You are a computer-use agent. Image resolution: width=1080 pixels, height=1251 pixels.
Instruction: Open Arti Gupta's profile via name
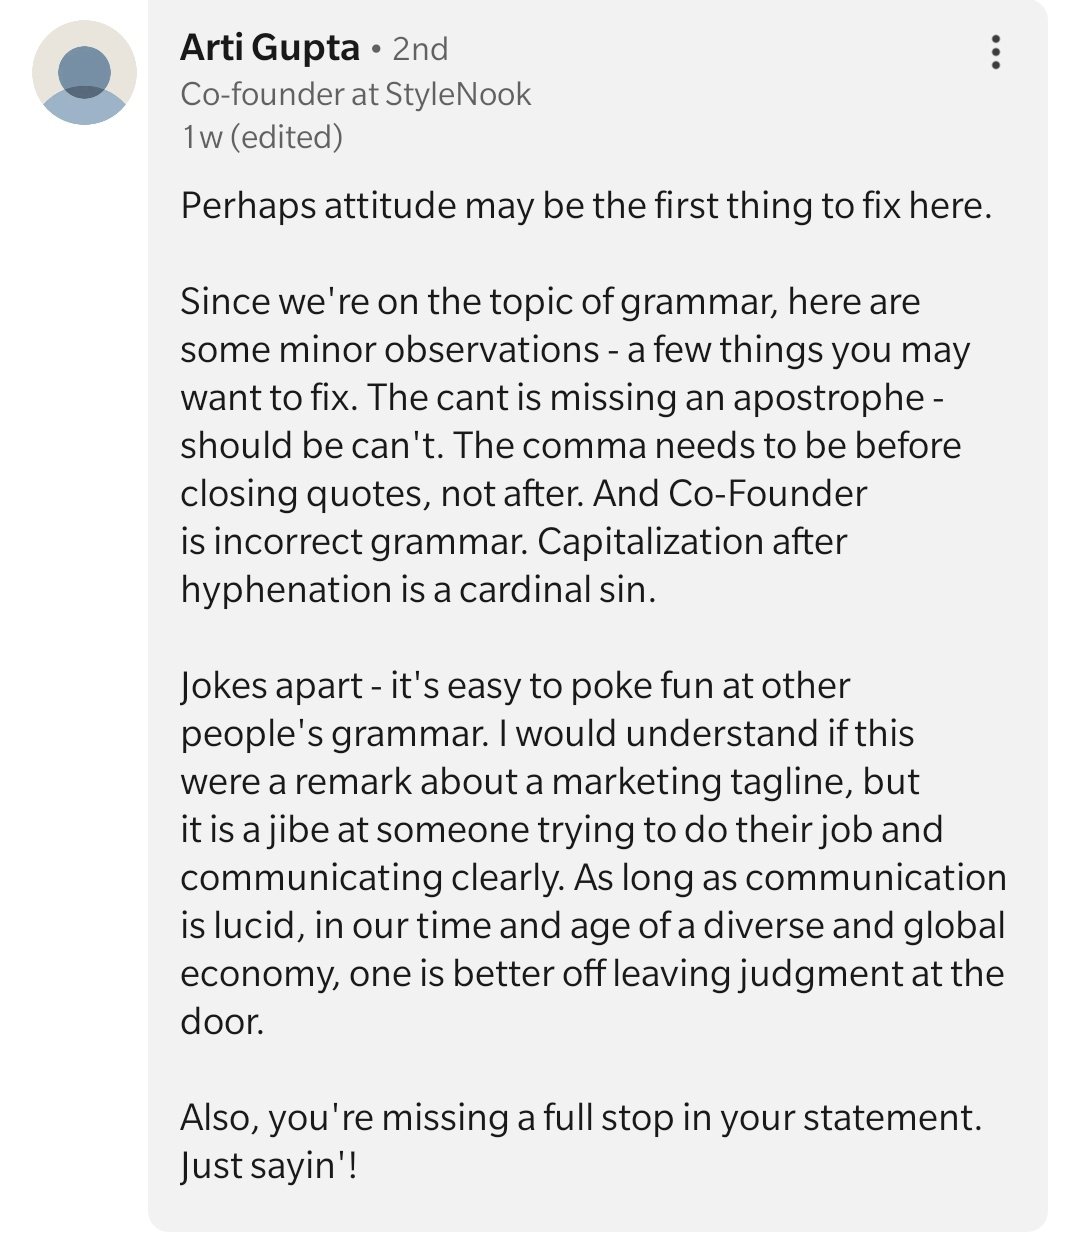tap(270, 48)
